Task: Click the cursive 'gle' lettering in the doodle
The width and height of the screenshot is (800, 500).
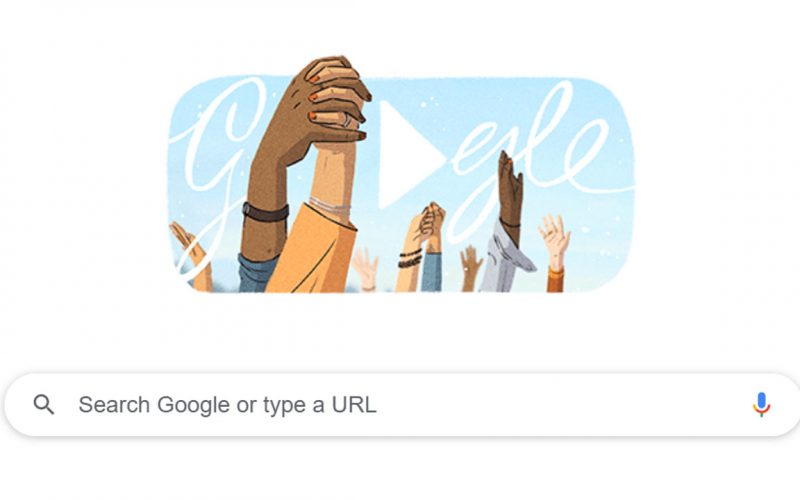Action: click(x=536, y=158)
